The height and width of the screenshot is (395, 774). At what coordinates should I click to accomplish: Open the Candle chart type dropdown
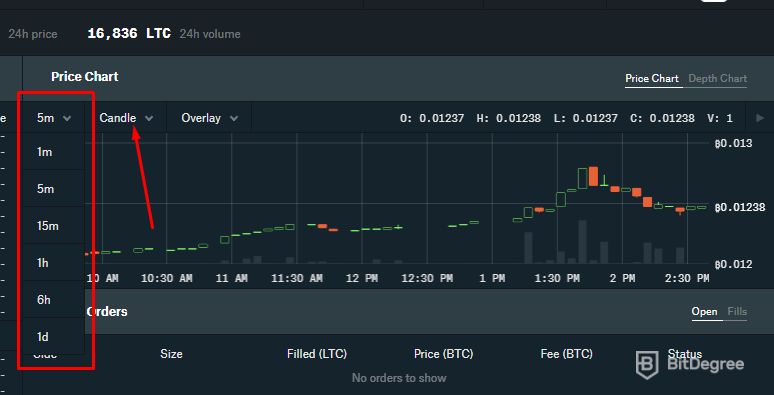click(x=126, y=118)
